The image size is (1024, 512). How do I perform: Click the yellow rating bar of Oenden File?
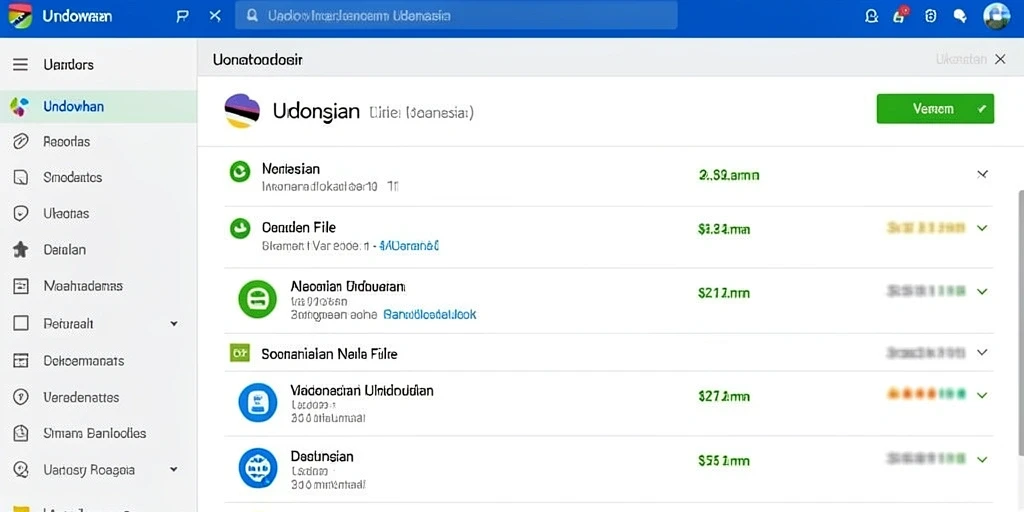coord(926,228)
